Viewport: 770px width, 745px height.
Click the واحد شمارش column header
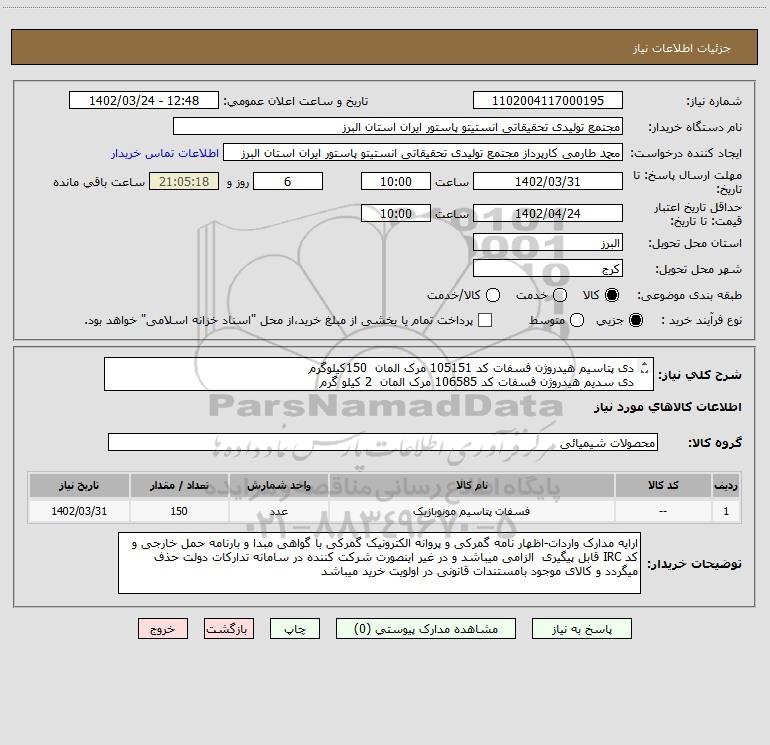(278, 485)
